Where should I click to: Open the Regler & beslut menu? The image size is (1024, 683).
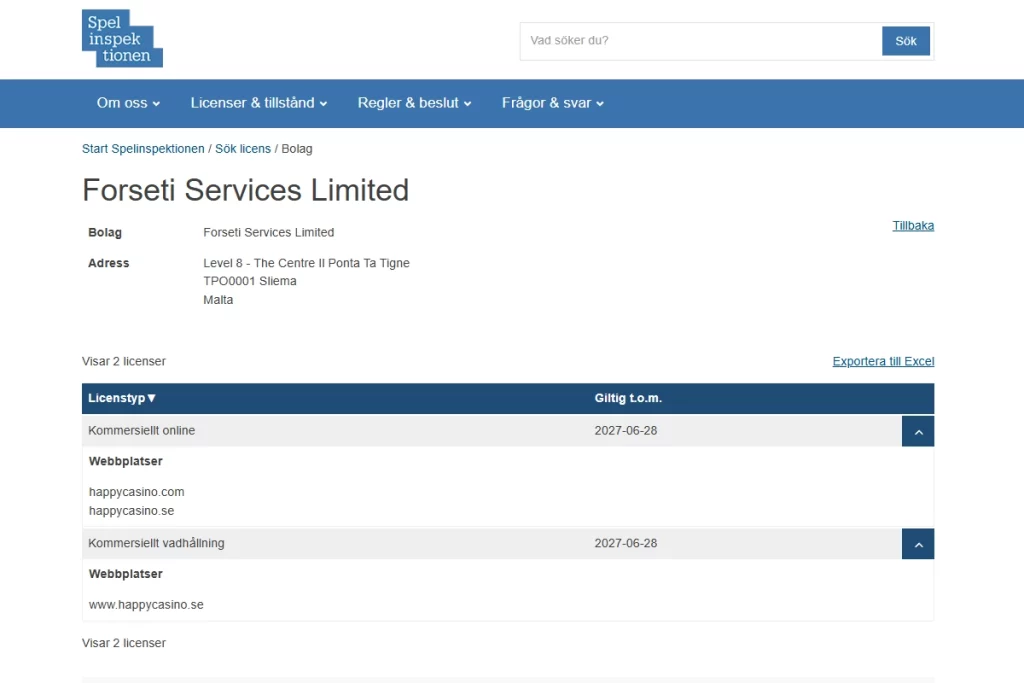(x=414, y=103)
